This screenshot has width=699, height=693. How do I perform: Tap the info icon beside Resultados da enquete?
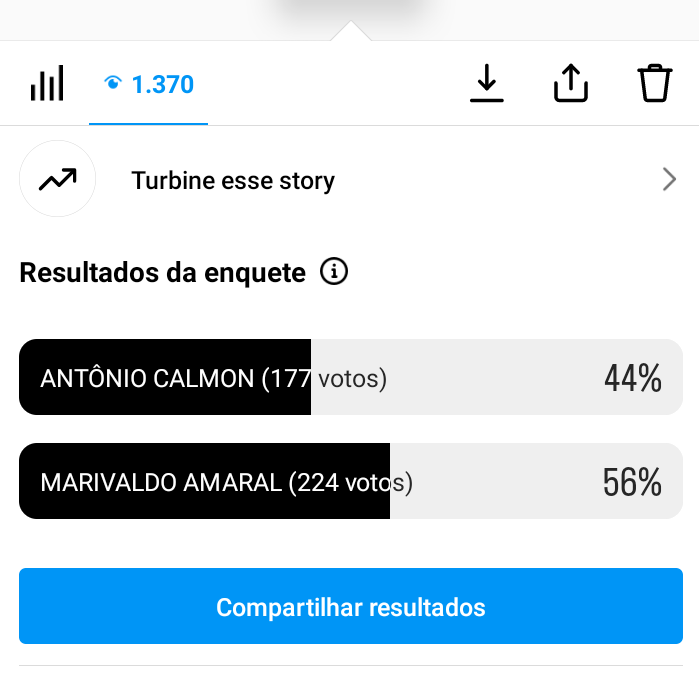[334, 271]
